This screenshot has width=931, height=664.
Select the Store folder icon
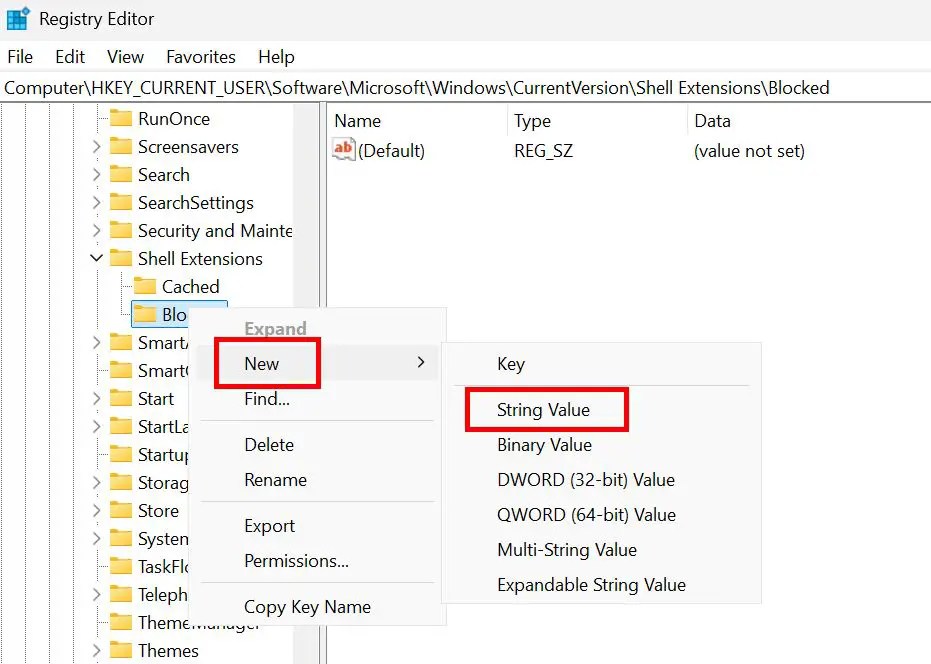(121, 511)
